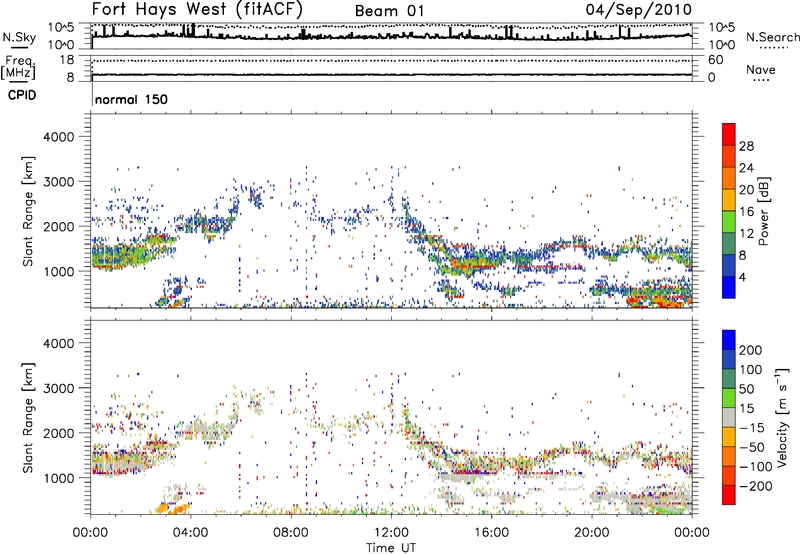Click the '4' value on Power colorbar
This screenshot has height=554, width=800.
pyautogui.click(x=742, y=277)
